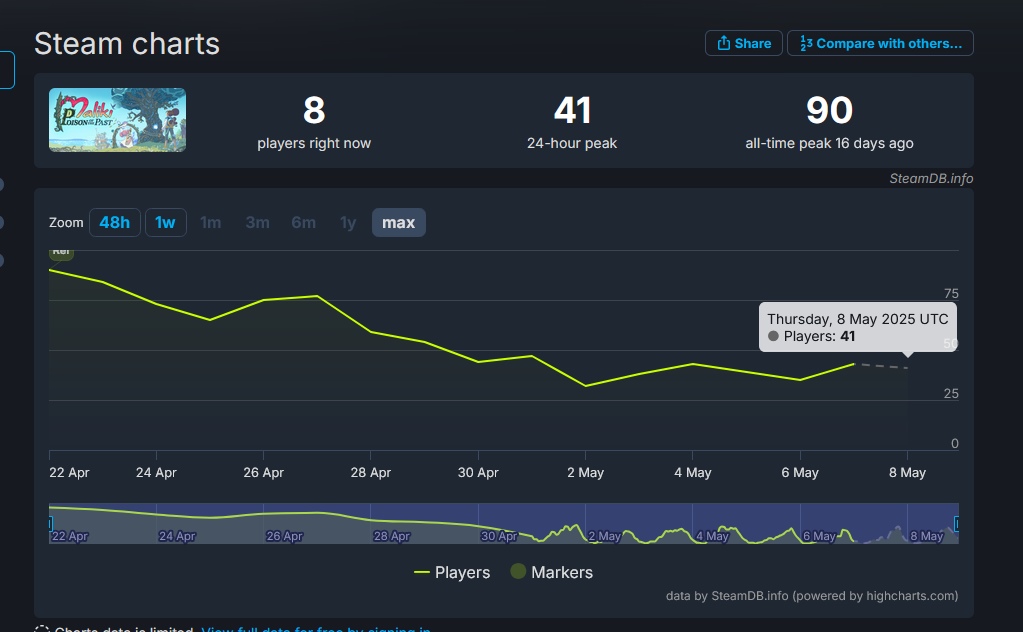
Task: Click the release marker flag on chart
Action: (x=61, y=254)
